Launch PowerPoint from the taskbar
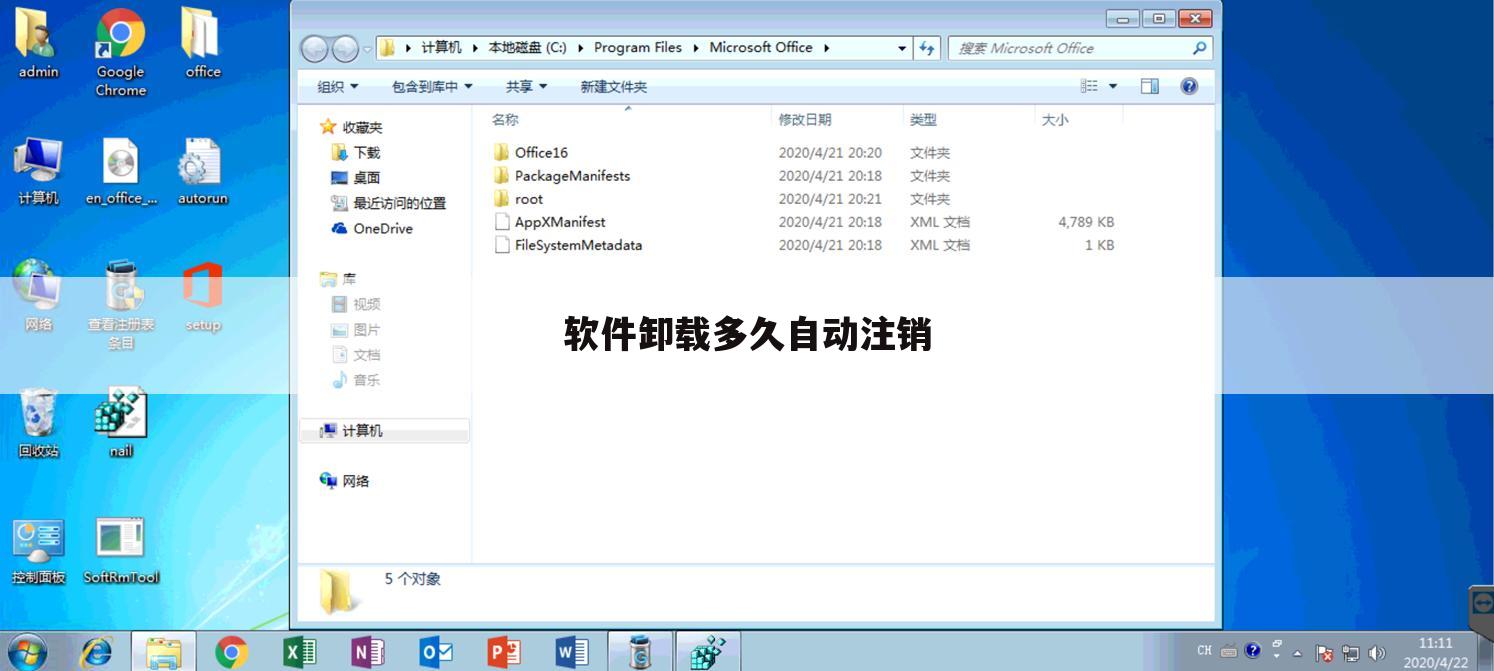The image size is (1494, 671). [x=504, y=652]
